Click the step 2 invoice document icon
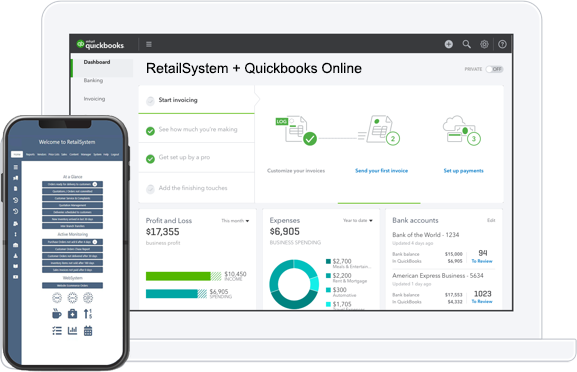 tap(379, 130)
